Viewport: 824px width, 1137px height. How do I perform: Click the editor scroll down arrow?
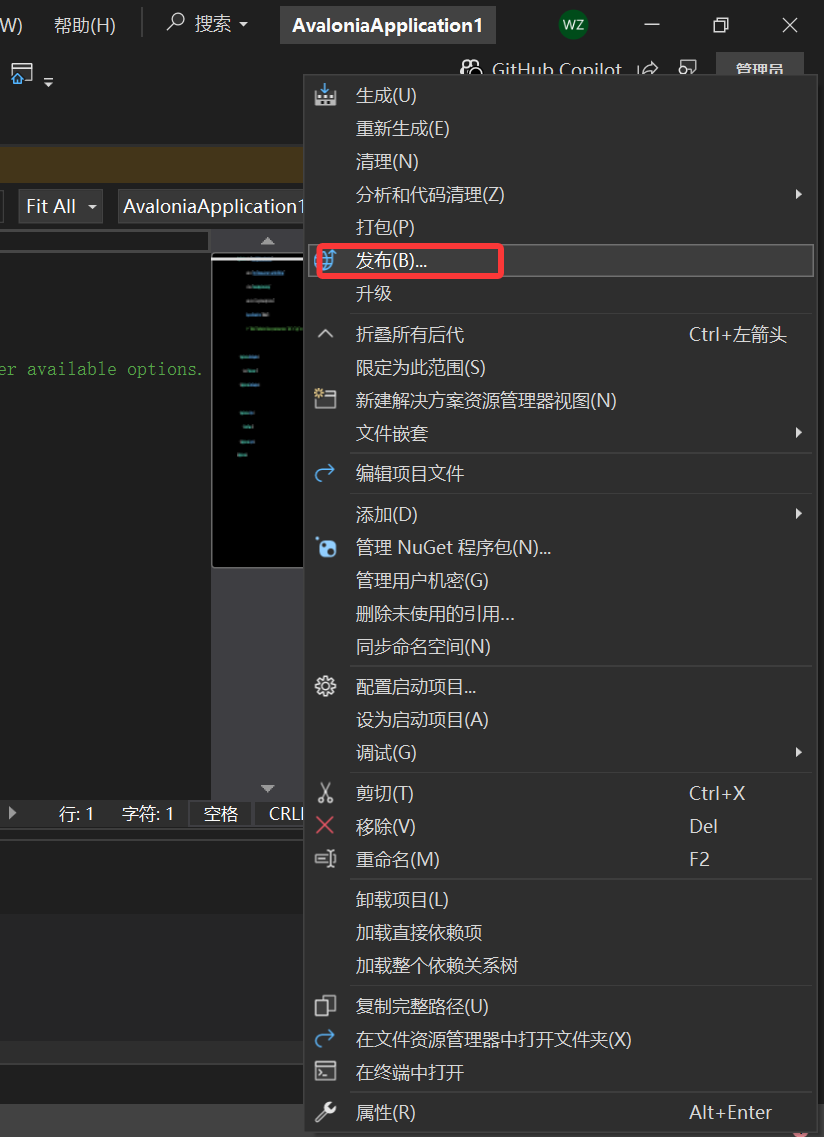click(268, 788)
